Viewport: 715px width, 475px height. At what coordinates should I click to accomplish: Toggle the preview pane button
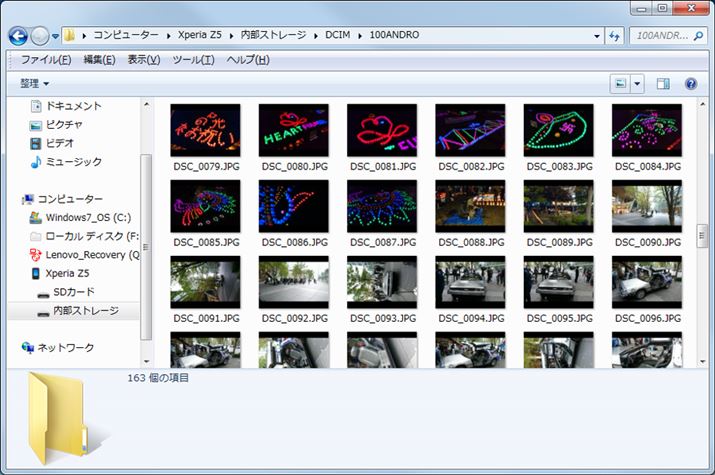[662, 84]
